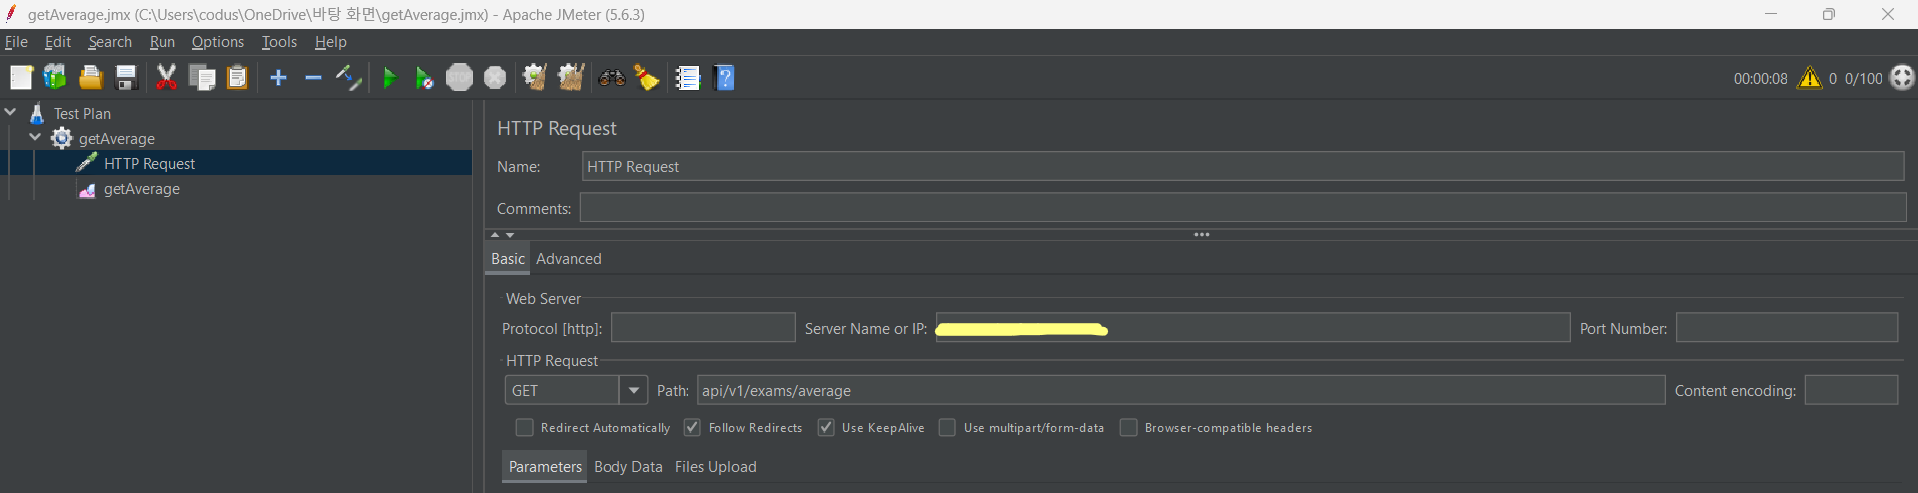1918x493 pixels.
Task: Open the Search menu
Action: [110, 42]
